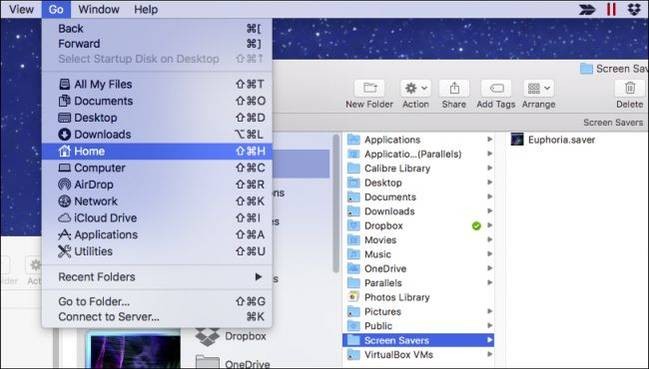Select the Applicatio...(Parallels) folder row
The height and width of the screenshot is (369, 649).
pyautogui.click(x=418, y=154)
